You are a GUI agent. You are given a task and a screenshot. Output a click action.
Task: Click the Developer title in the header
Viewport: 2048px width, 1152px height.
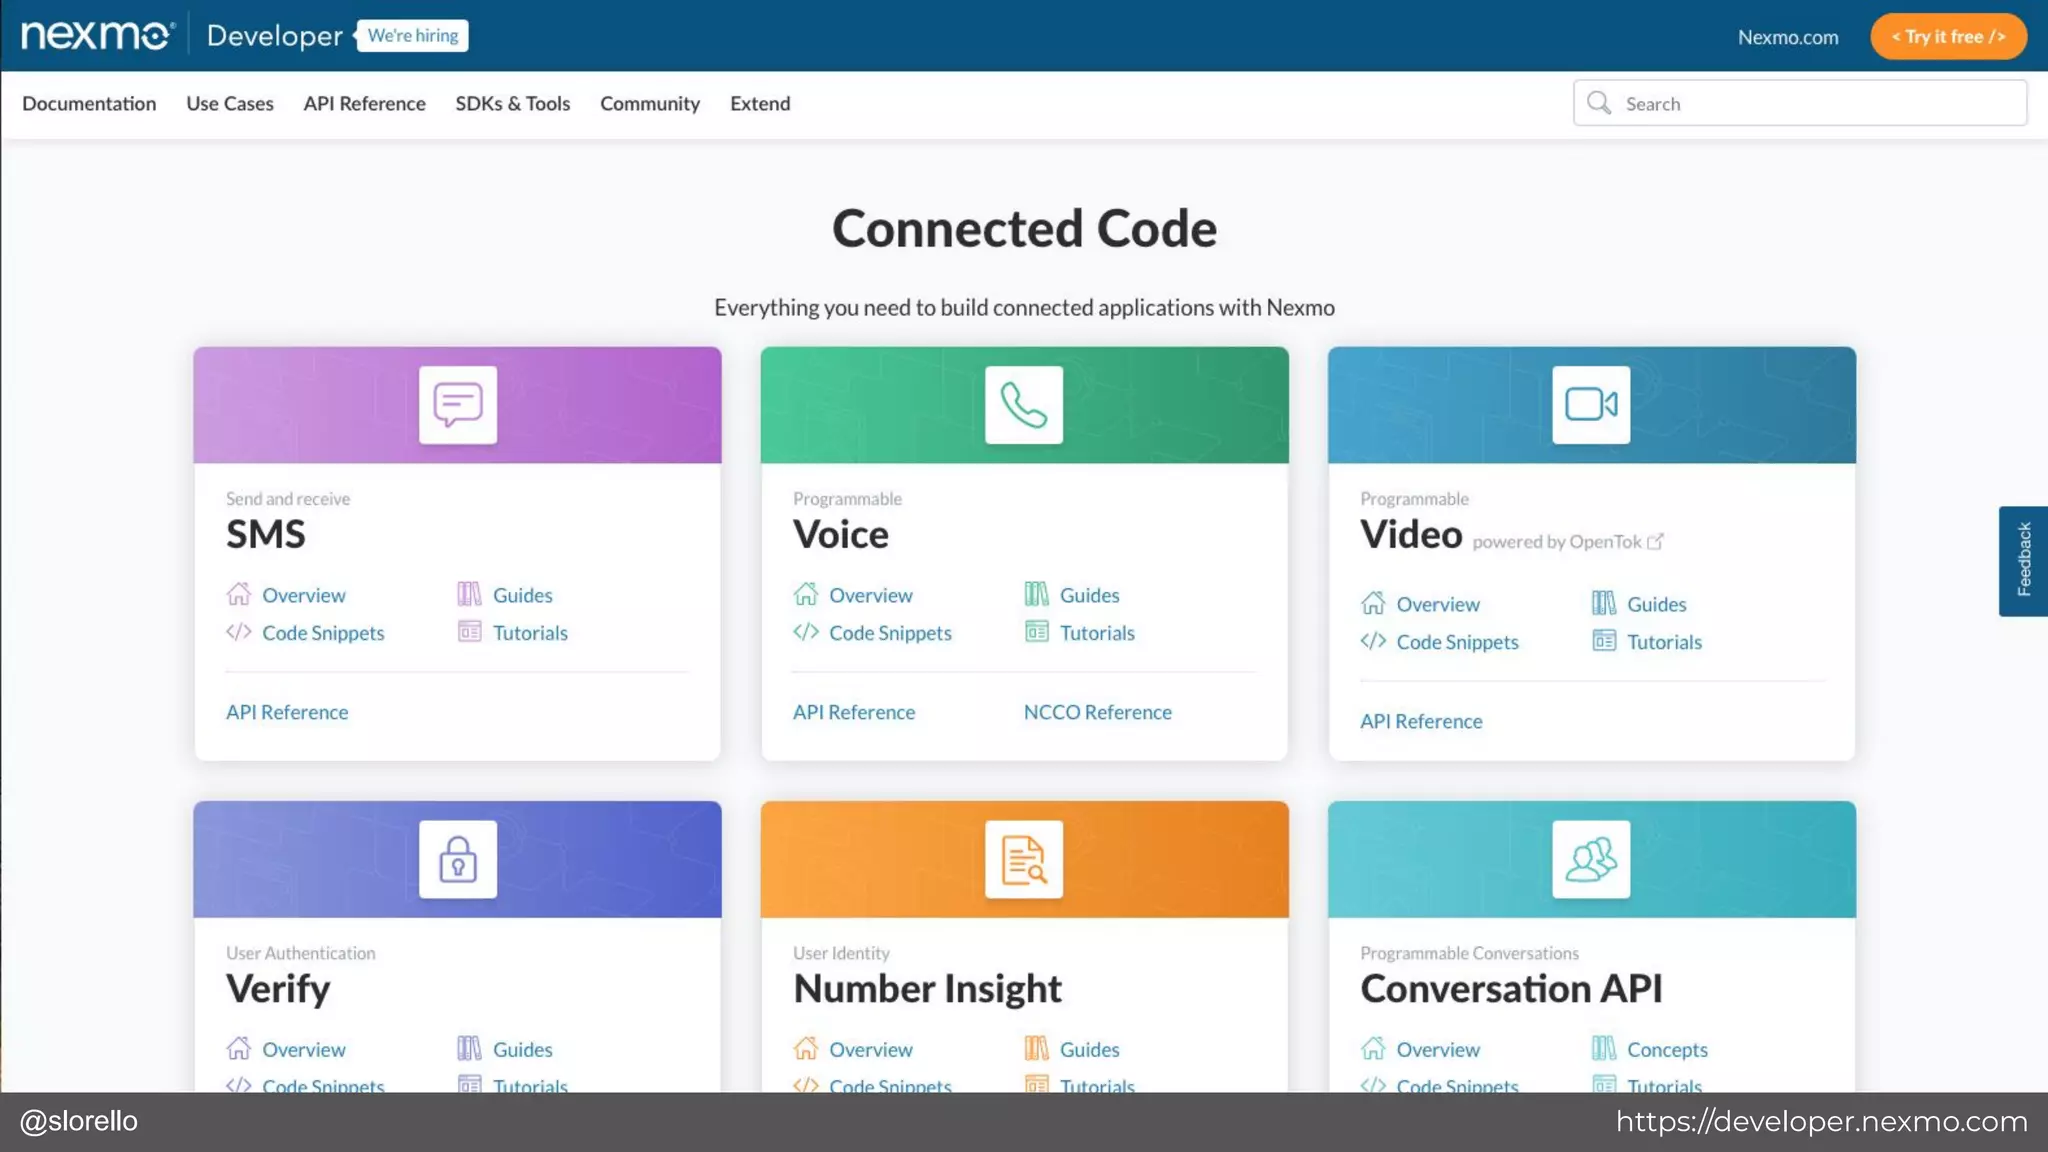[x=274, y=36]
